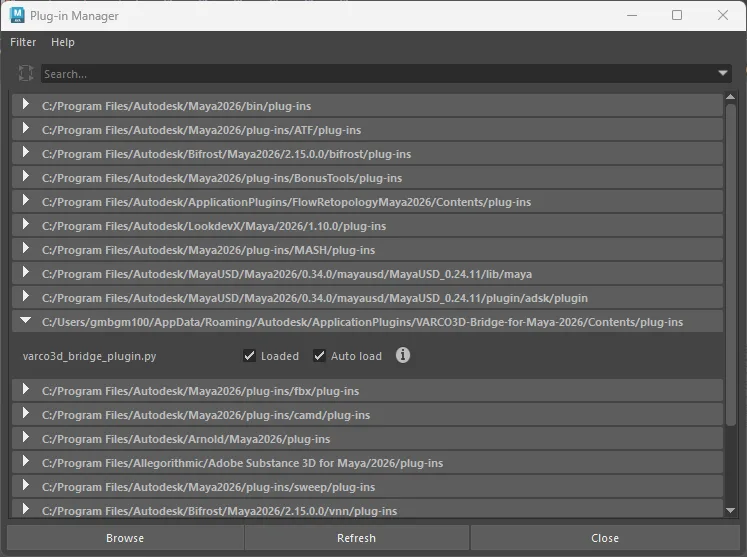Expand the MASH/plug-ins section

(x=26, y=248)
